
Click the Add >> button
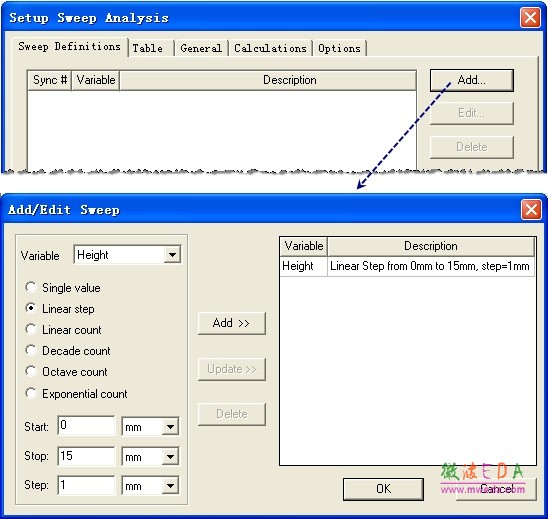[x=231, y=323]
